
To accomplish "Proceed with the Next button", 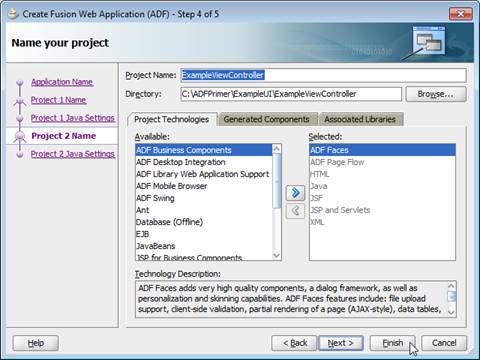I will coord(341,343).
